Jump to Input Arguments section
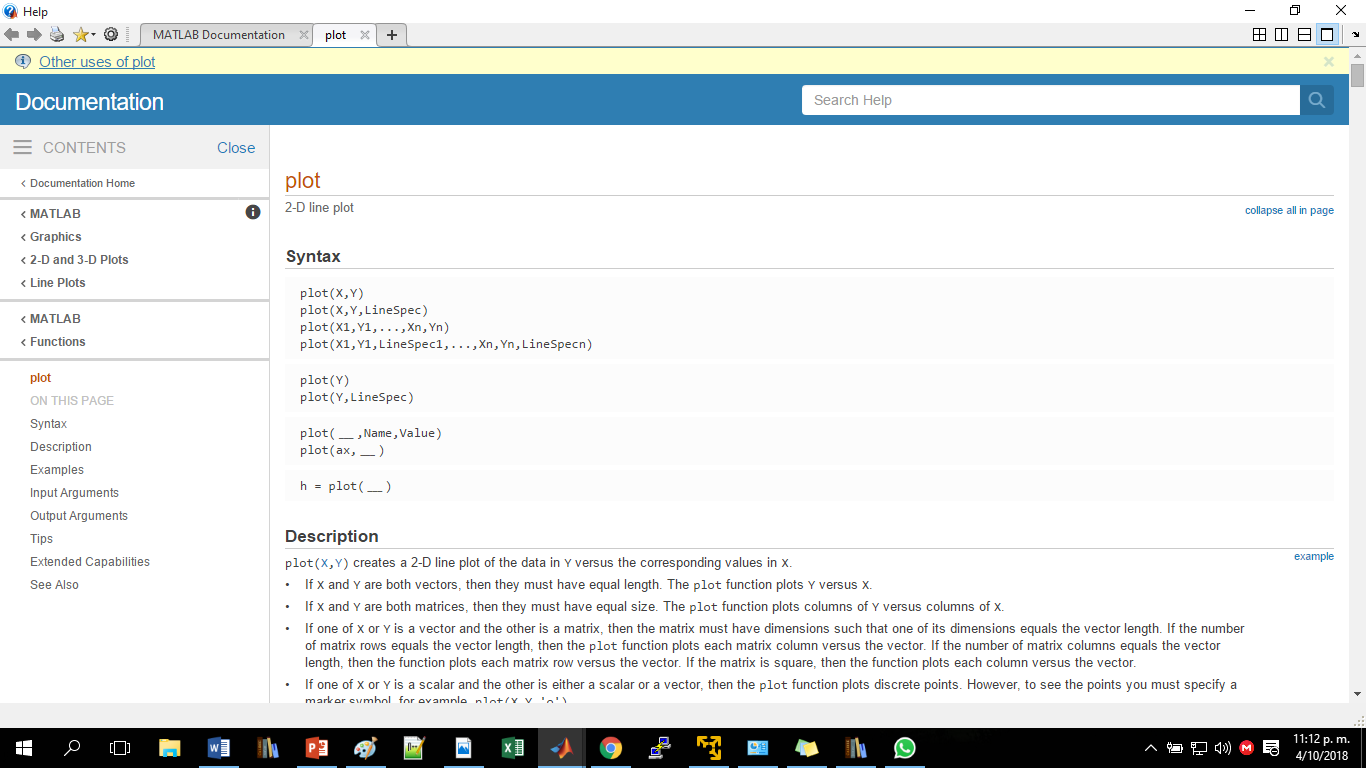 75,493
